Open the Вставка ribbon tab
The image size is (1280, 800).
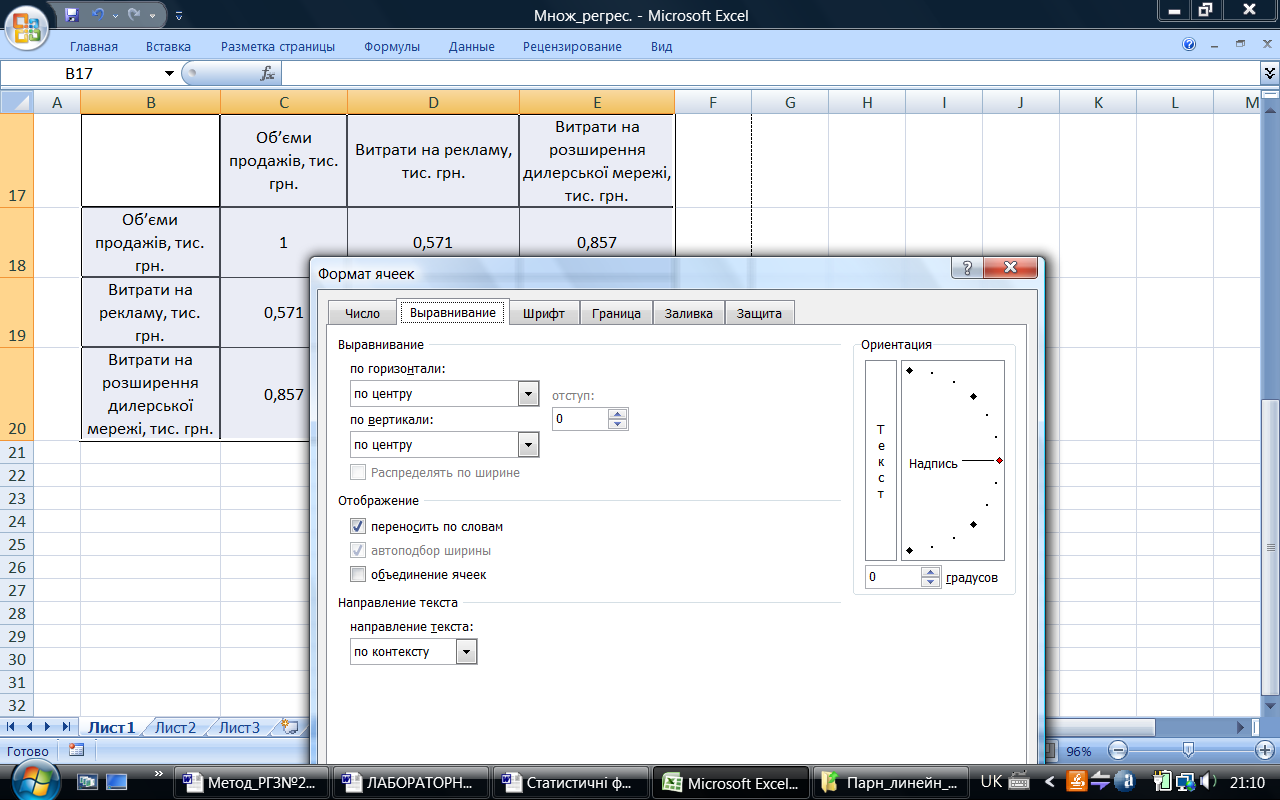168,46
